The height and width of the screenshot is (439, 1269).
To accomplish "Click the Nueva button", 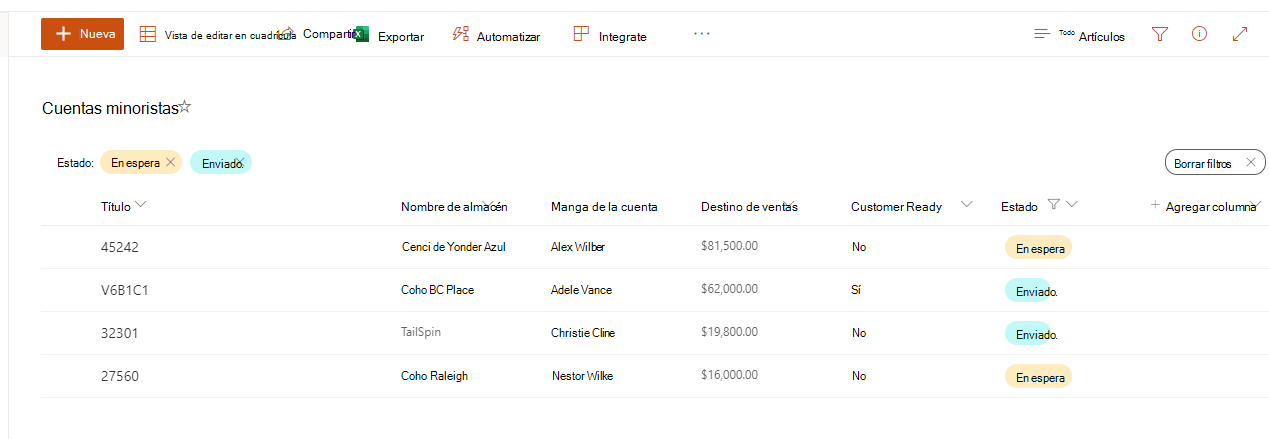I will [82, 34].
